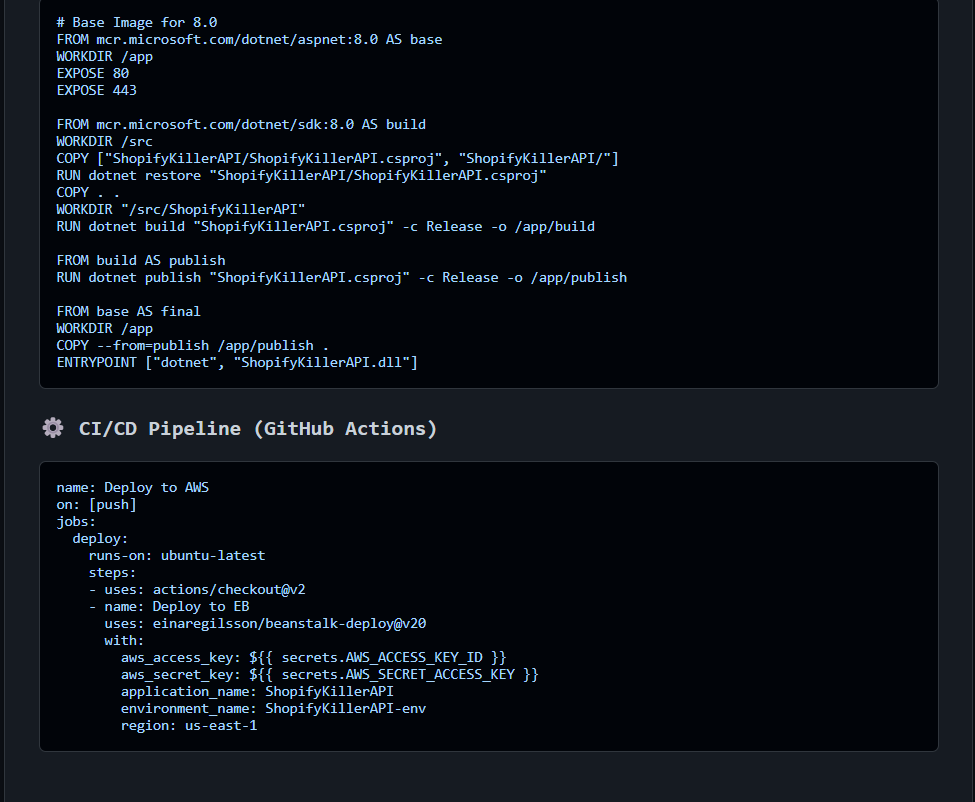Click the 'name: Deploy to AWS' line

132,487
